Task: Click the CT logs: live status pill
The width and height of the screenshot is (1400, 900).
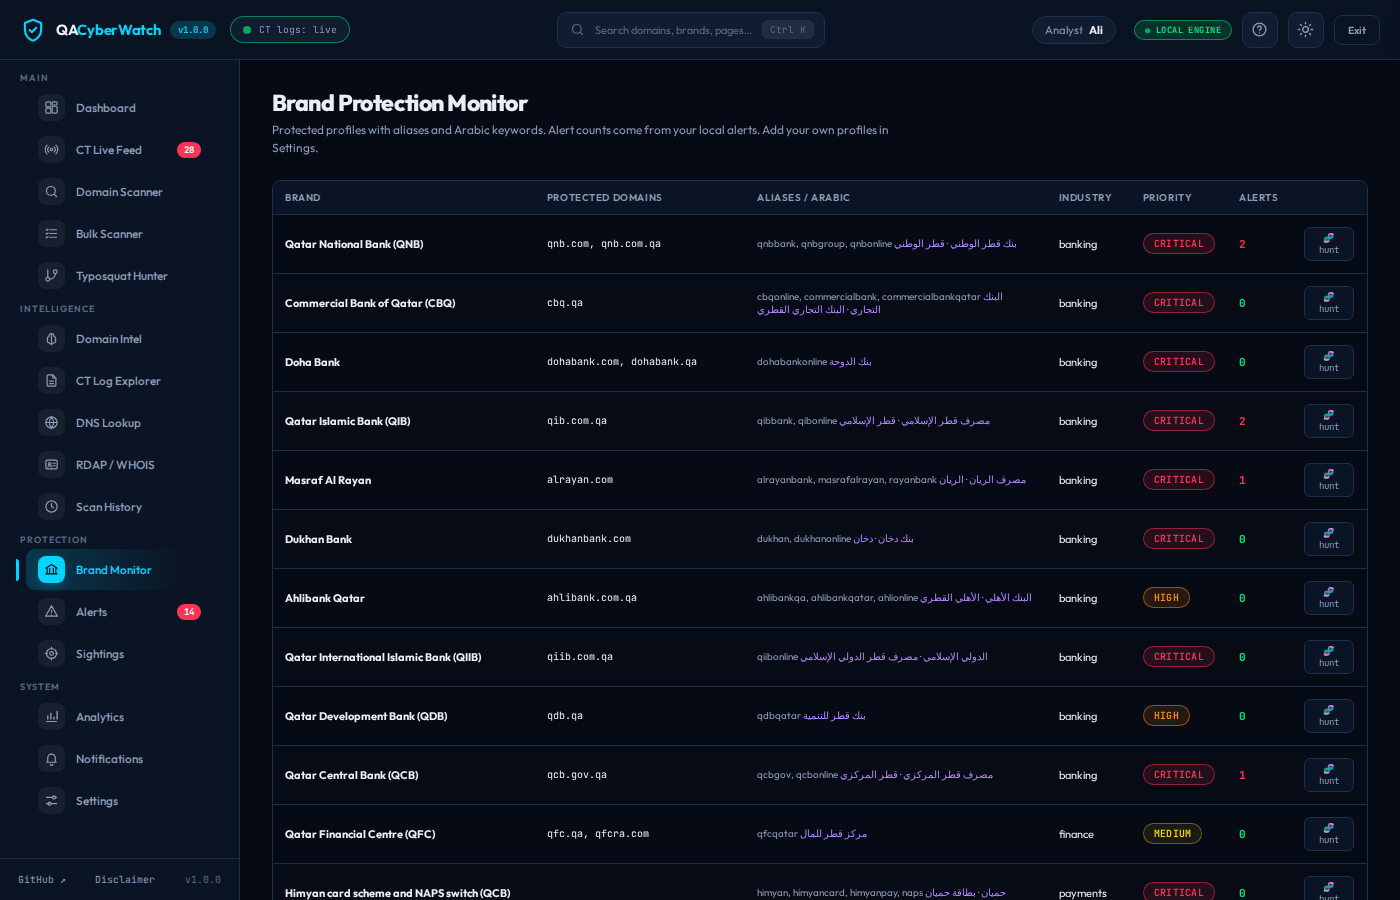Action: [x=290, y=30]
